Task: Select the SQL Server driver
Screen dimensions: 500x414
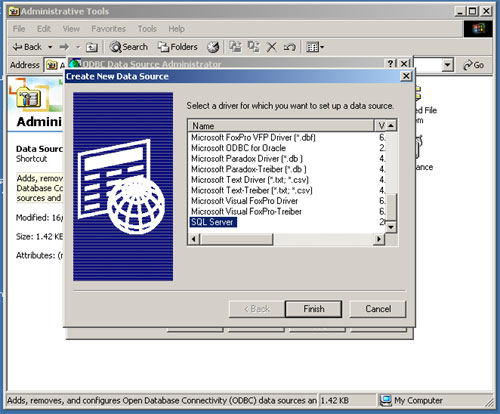Action: click(213, 222)
